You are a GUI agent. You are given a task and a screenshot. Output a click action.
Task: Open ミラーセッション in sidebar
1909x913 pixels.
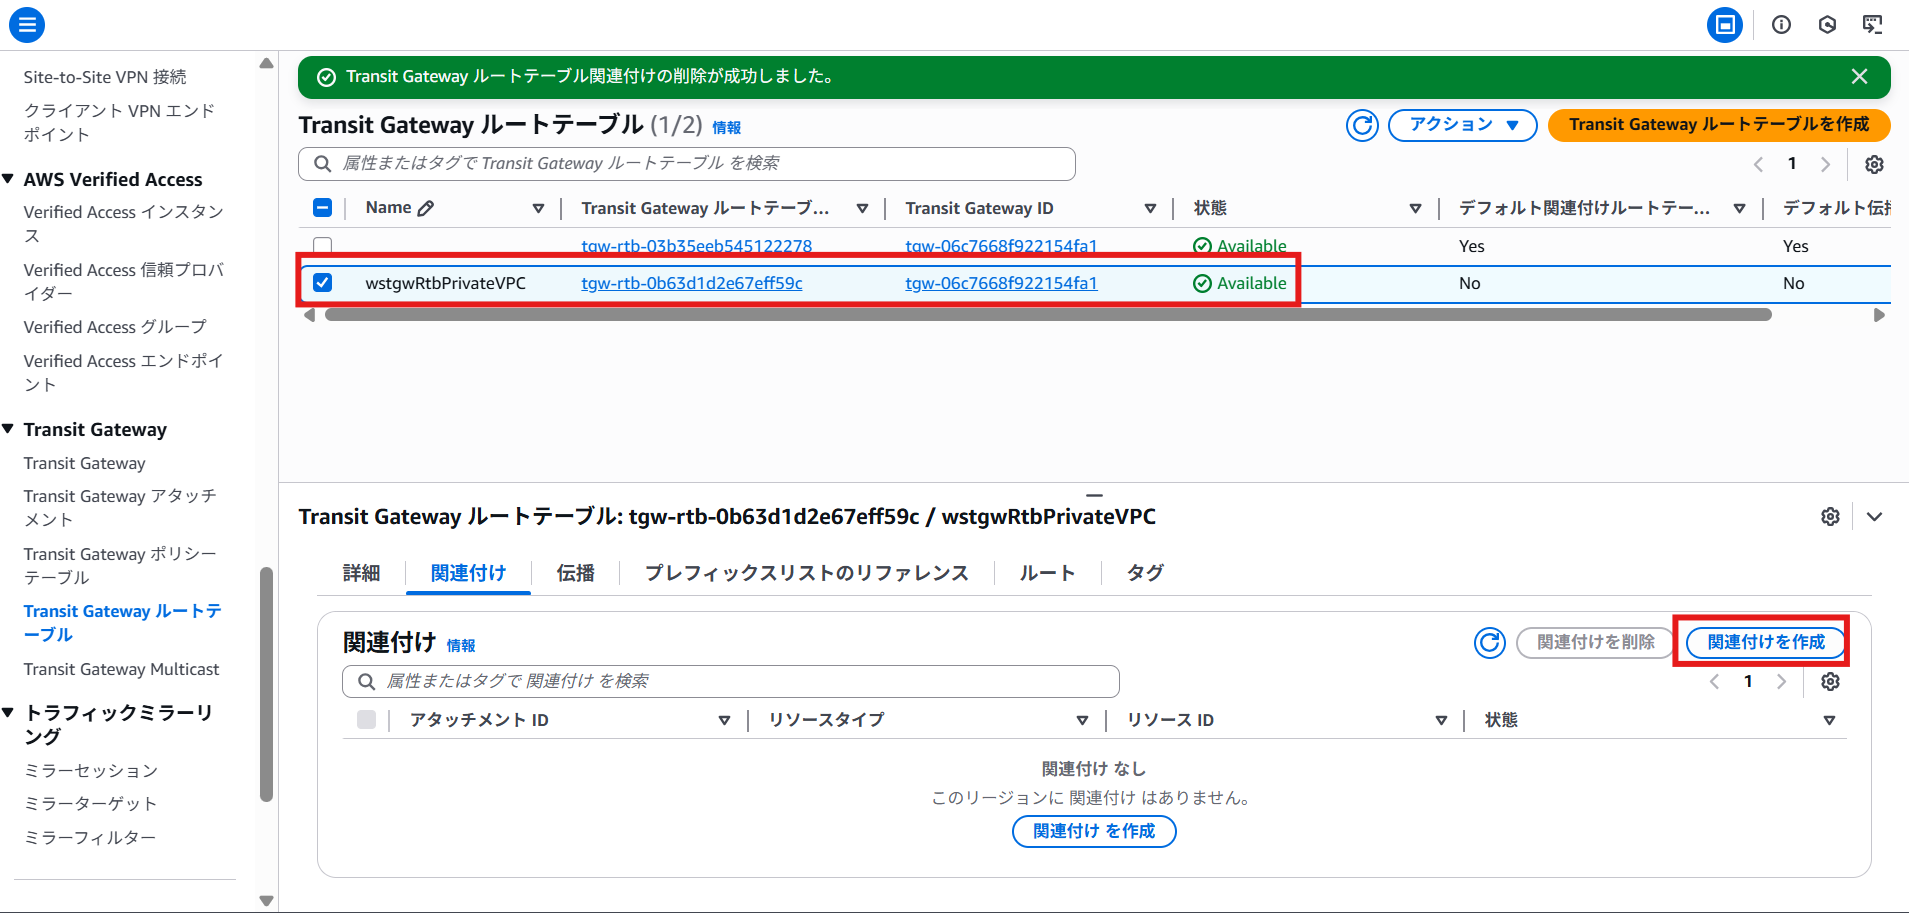coord(91,771)
